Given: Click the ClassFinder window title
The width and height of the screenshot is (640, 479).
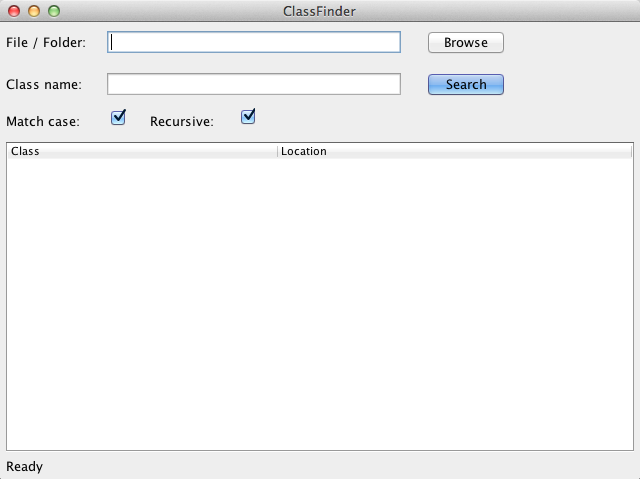Looking at the screenshot, I should (x=319, y=11).
